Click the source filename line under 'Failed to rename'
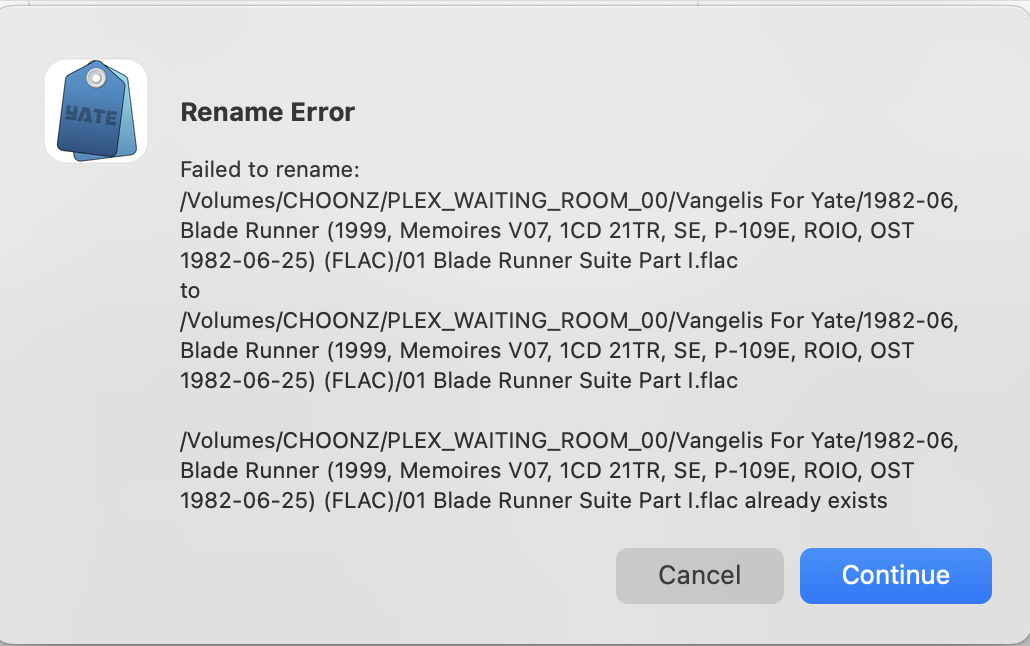This screenshot has width=1030, height=646. coord(459,261)
